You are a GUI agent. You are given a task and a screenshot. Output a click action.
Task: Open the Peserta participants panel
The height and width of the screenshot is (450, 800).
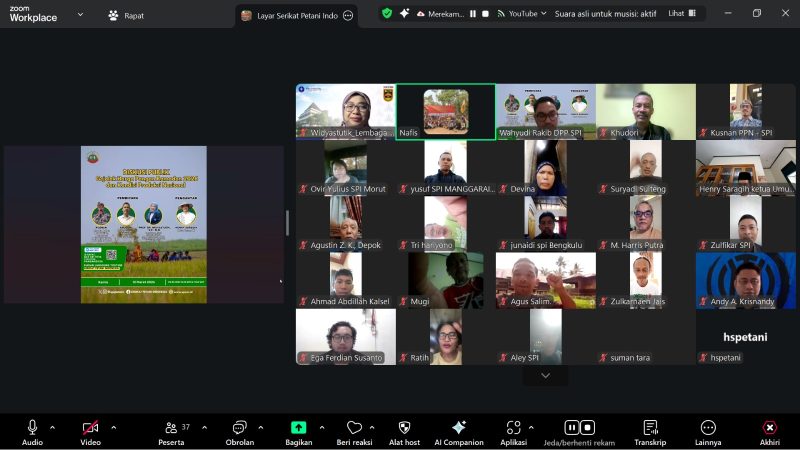(173, 428)
